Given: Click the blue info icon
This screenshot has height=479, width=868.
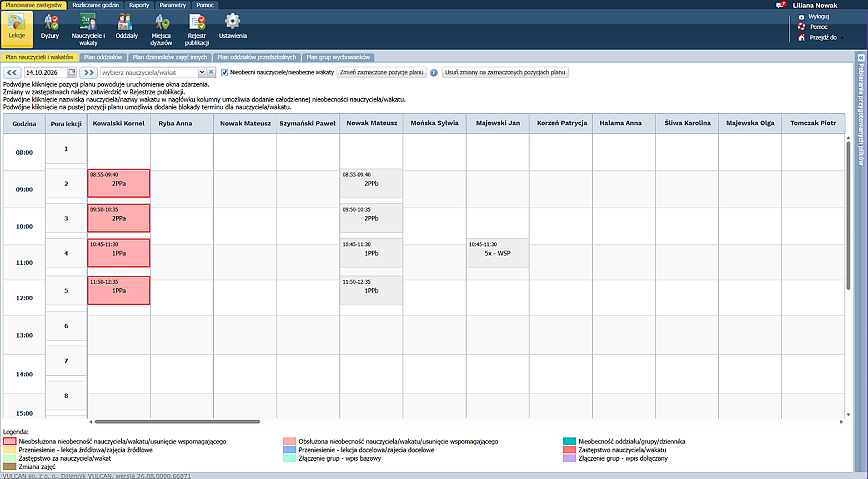Looking at the screenshot, I should click(434, 73).
